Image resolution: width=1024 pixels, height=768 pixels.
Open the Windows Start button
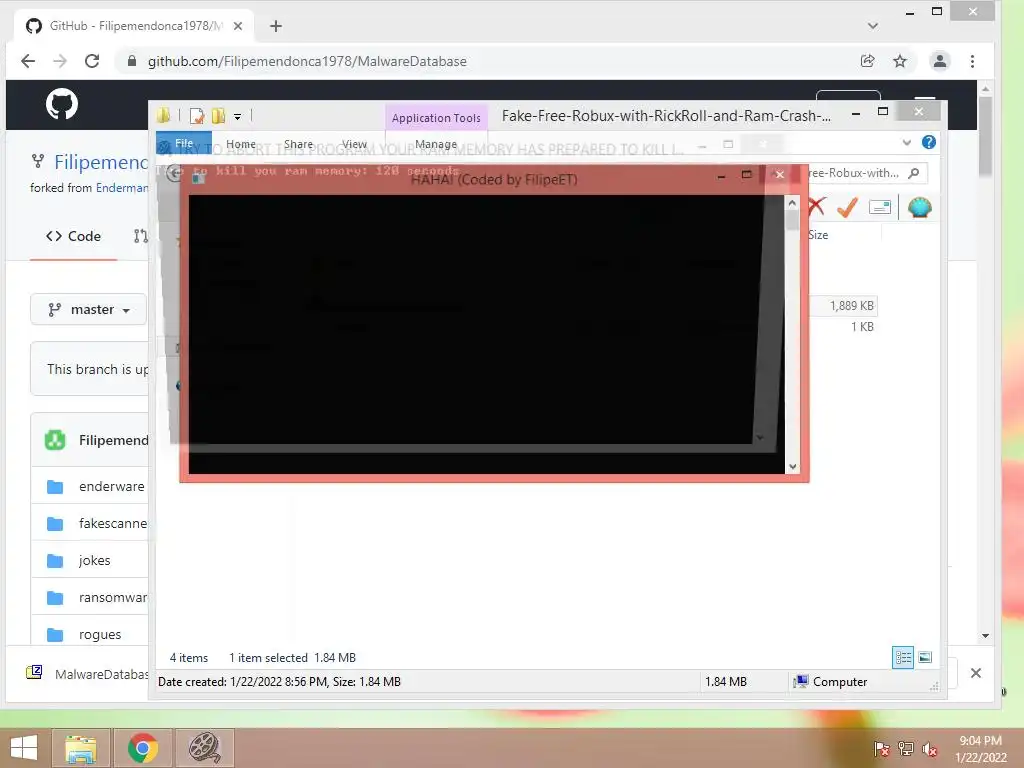24,748
